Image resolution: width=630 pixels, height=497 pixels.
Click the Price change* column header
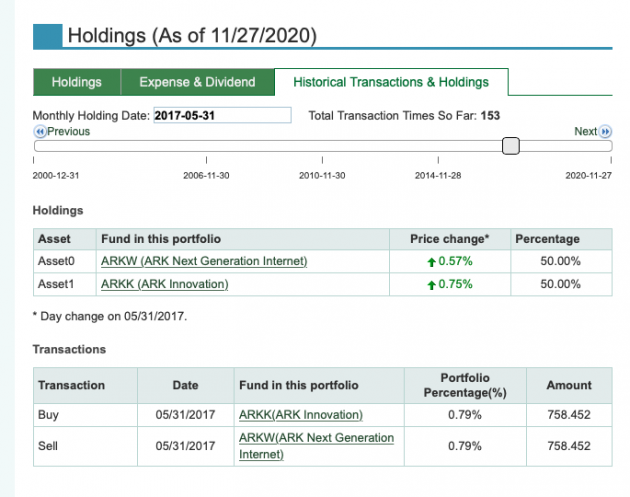click(450, 239)
